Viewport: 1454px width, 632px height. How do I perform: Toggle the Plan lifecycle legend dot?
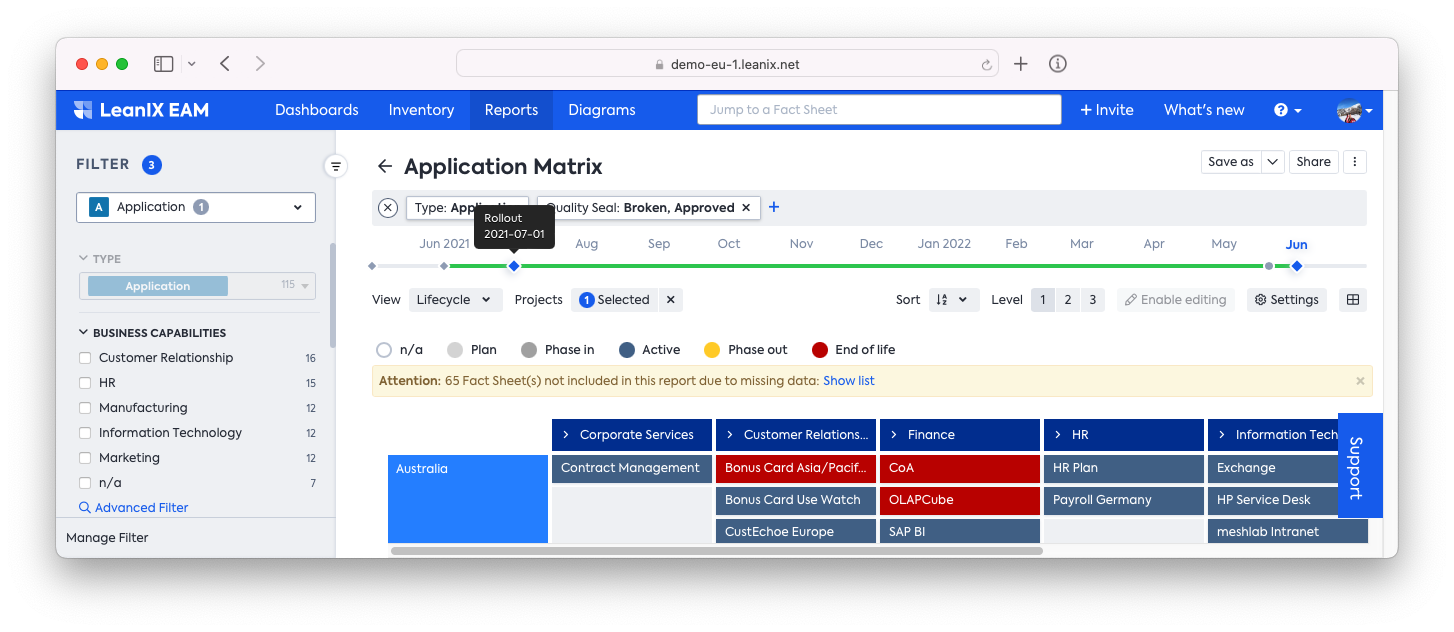455,350
